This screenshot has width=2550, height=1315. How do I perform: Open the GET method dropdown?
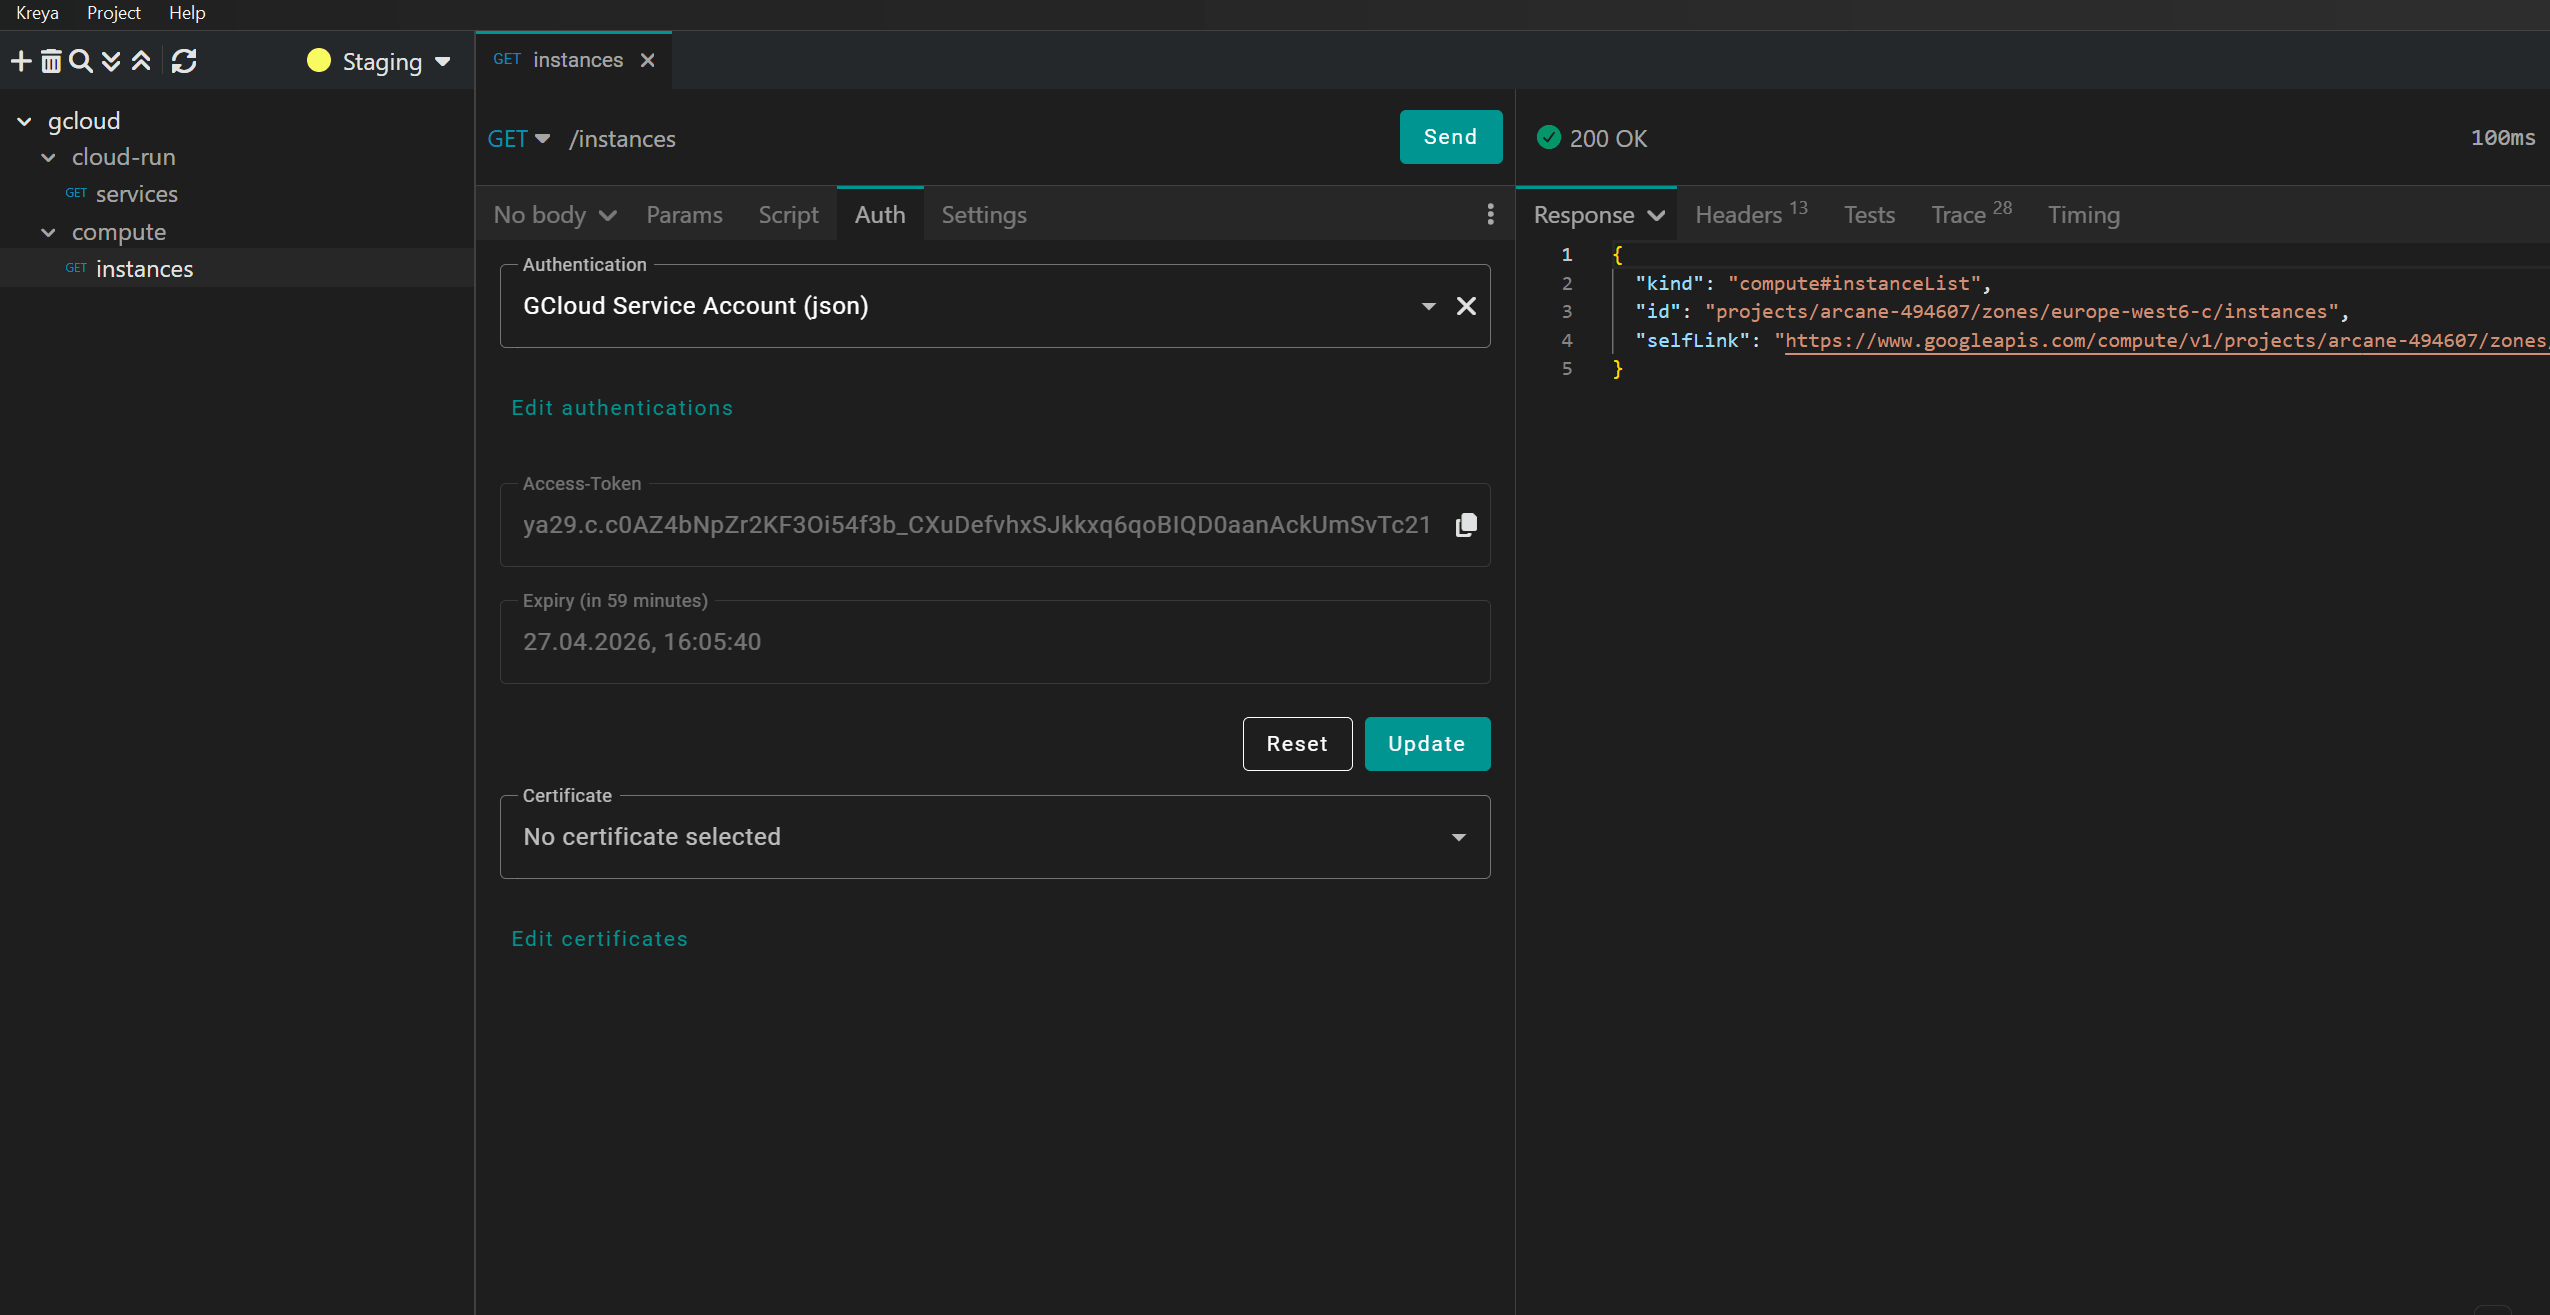point(518,139)
